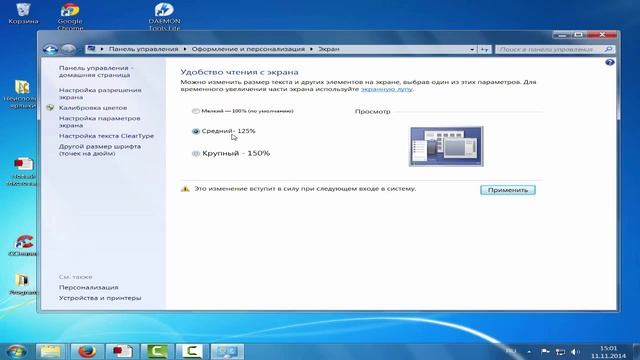Open the Recycle Bin desktop icon
Screen dimensions: 640x360
point(23,13)
